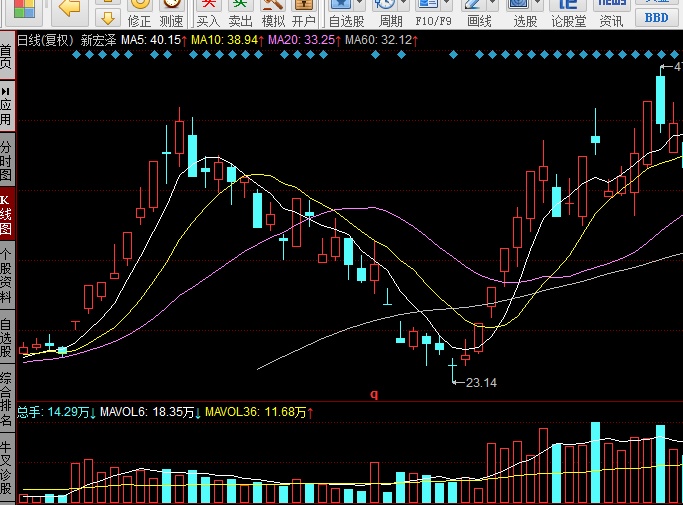The image size is (683, 505).
Task: Launch 模拟 simulated trading
Action: [273, 14]
